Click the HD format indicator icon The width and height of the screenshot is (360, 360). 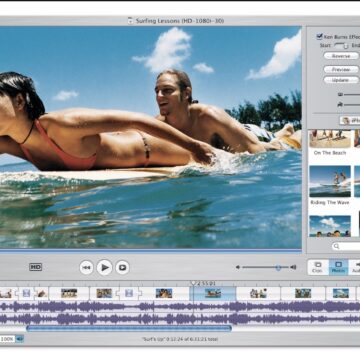pyautogui.click(x=35, y=267)
